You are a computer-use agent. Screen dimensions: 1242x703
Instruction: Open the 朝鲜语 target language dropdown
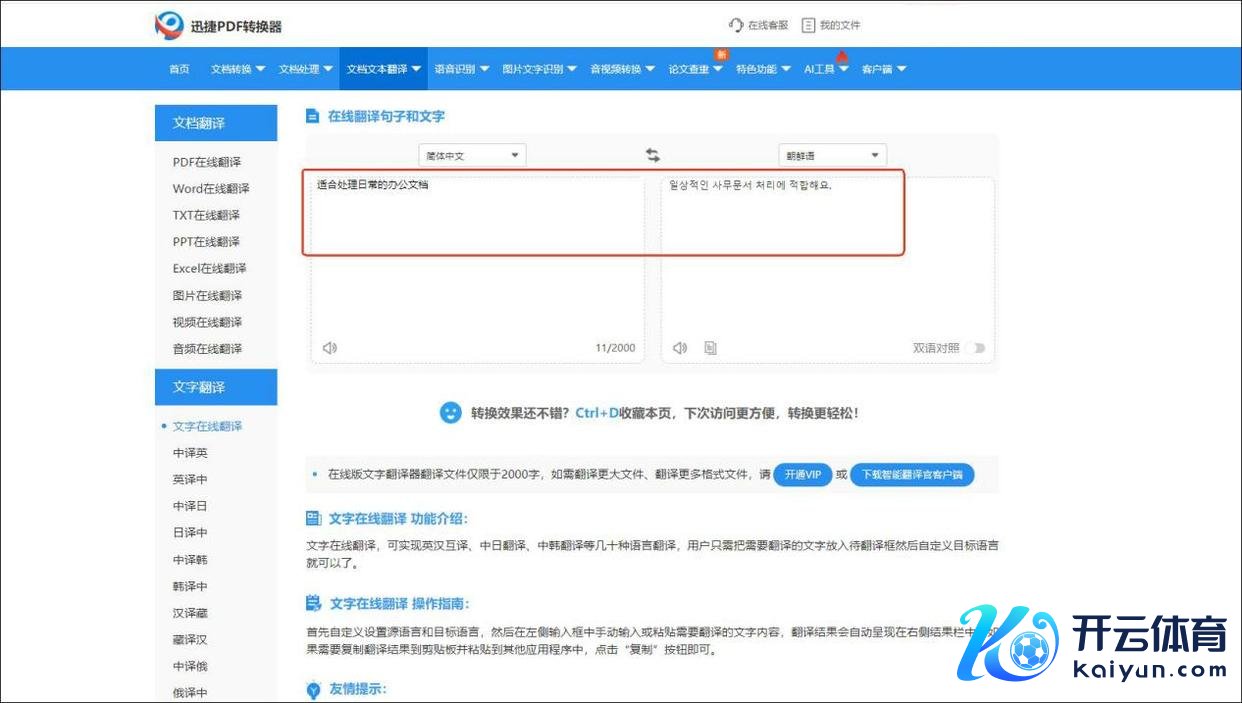(x=832, y=155)
